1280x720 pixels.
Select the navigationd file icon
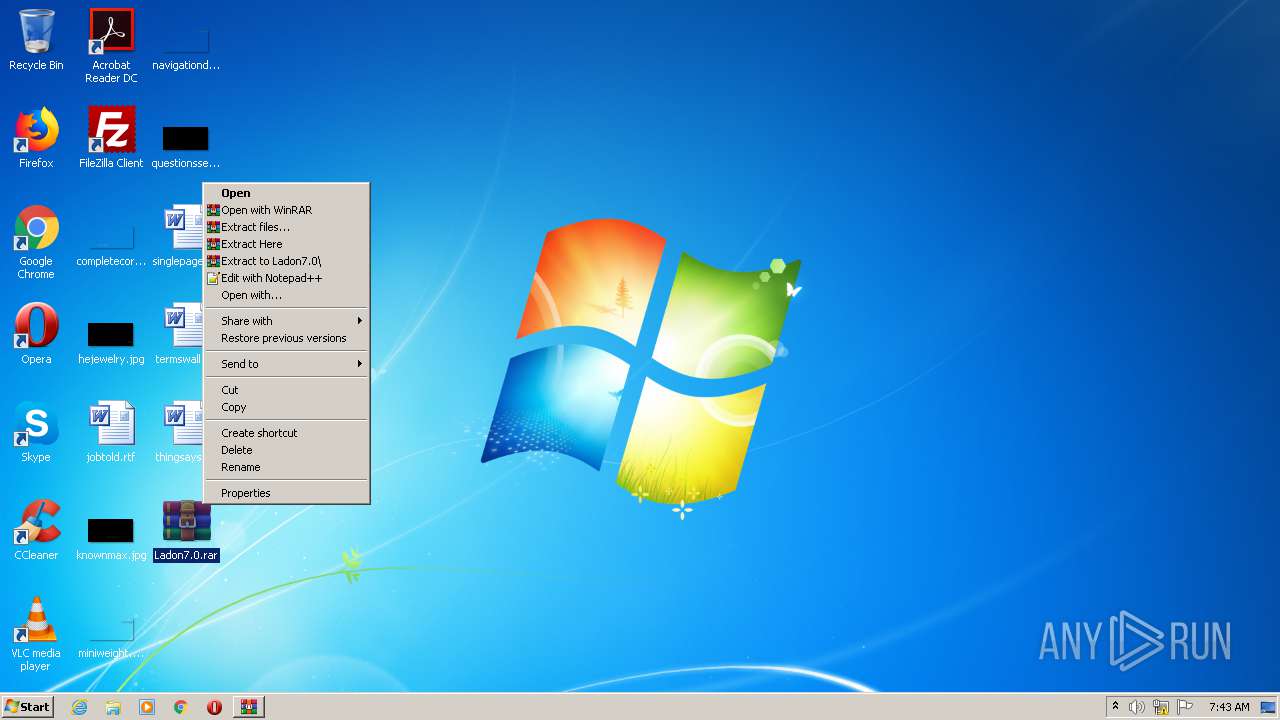point(186,48)
